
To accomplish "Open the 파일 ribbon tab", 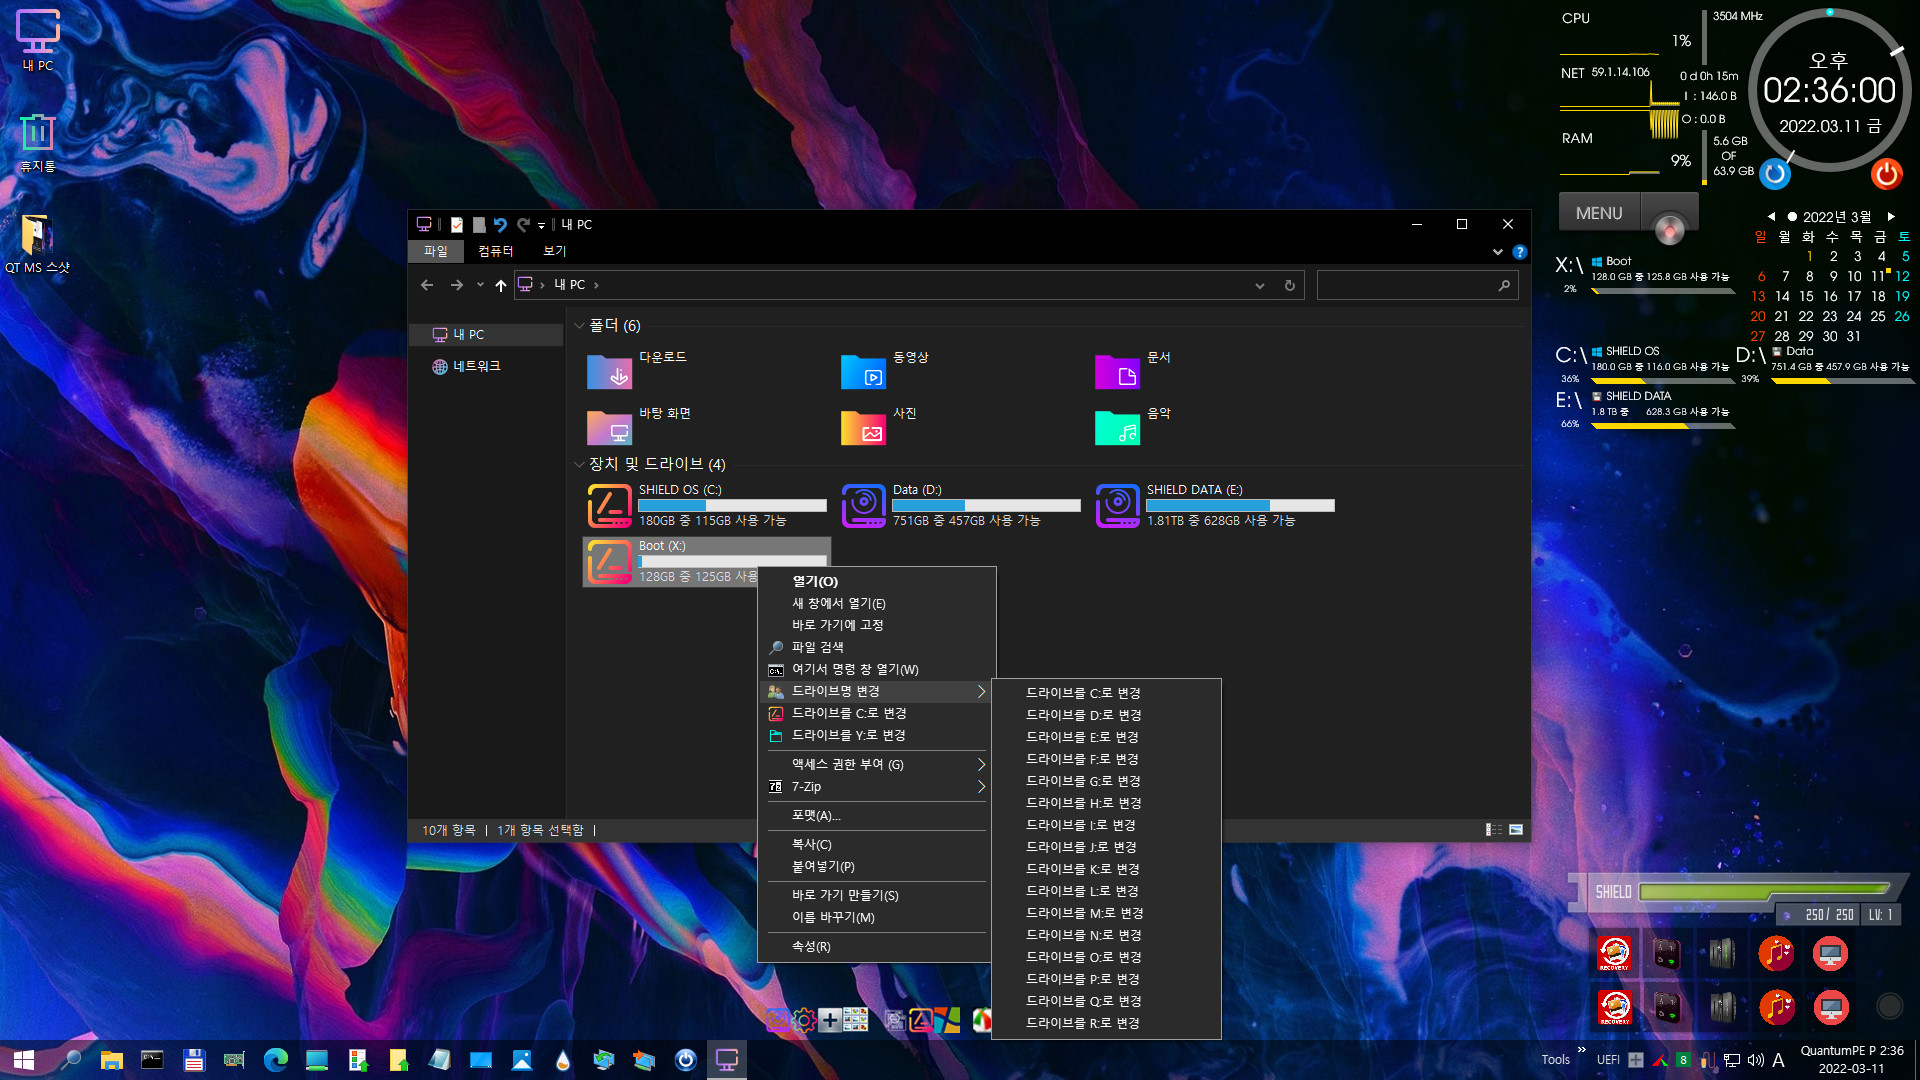I will (x=436, y=251).
